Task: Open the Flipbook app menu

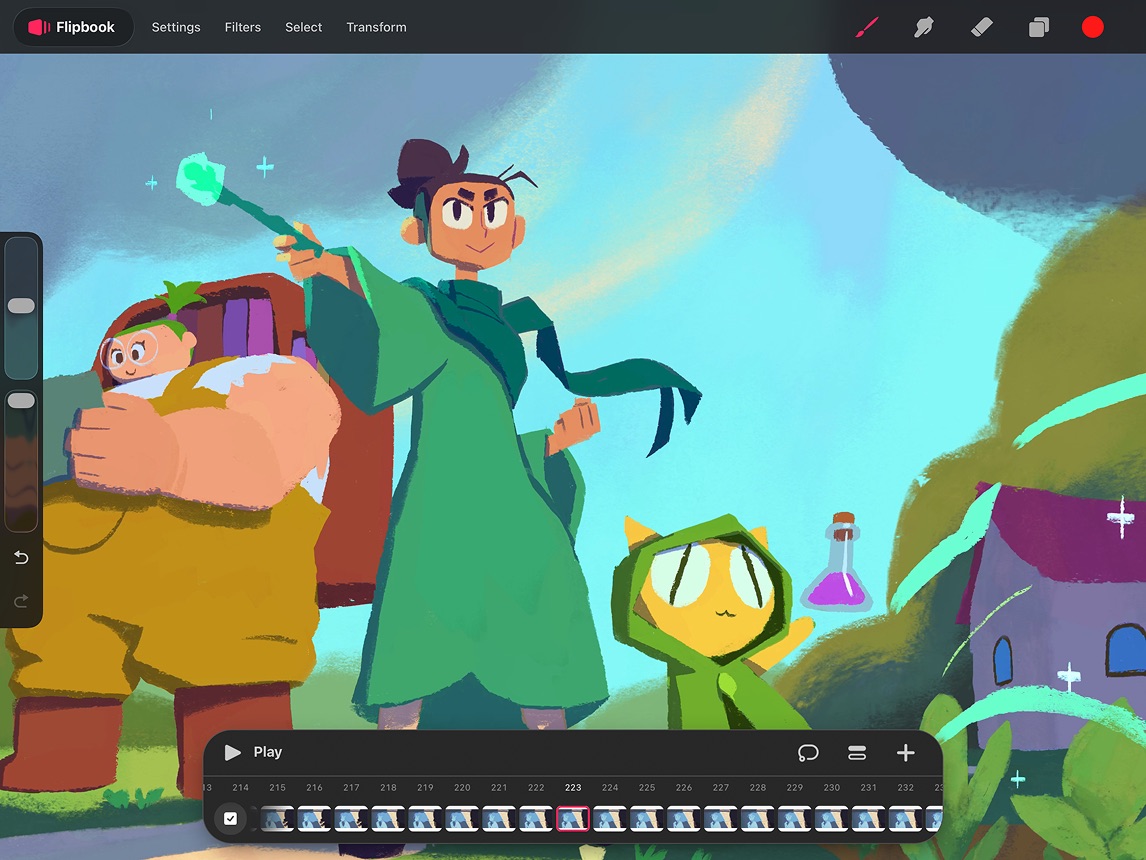Action: click(x=73, y=27)
